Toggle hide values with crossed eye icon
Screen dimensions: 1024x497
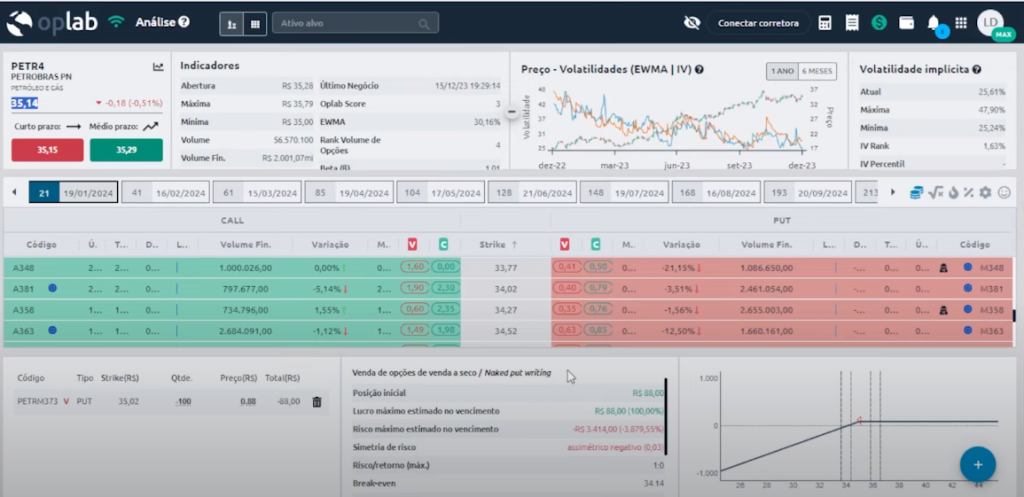coord(691,23)
